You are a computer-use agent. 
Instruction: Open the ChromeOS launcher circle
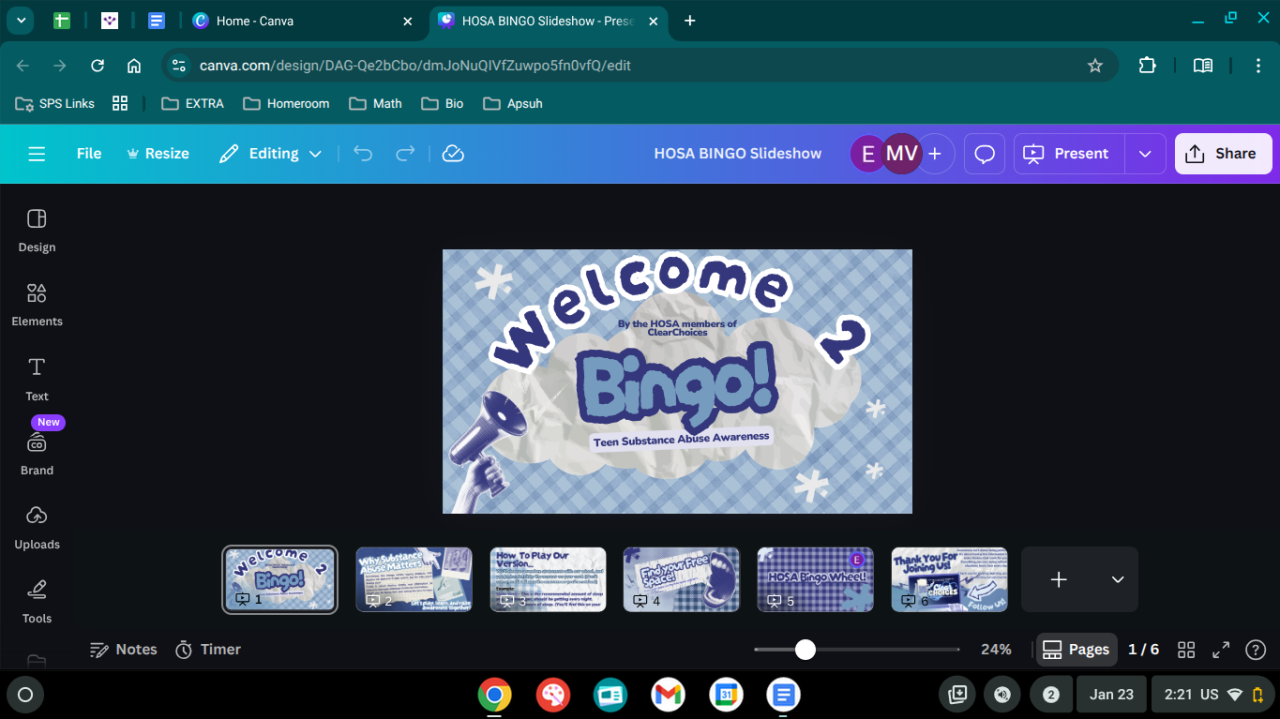(26, 694)
